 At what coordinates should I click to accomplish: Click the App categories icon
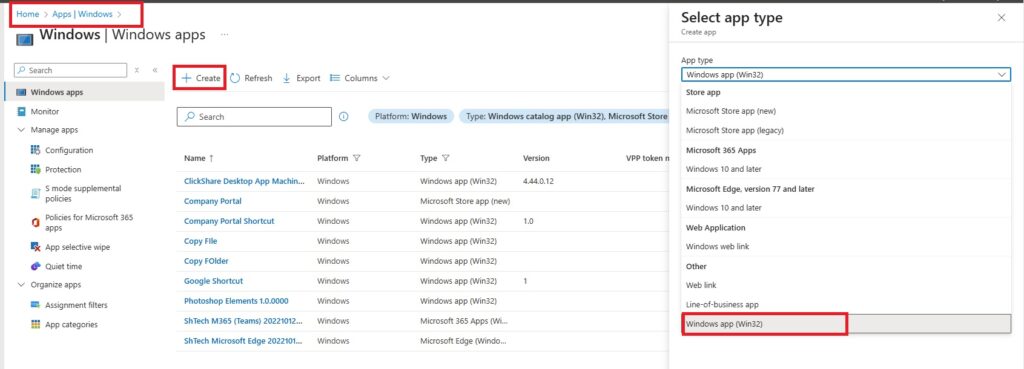[x=35, y=325]
